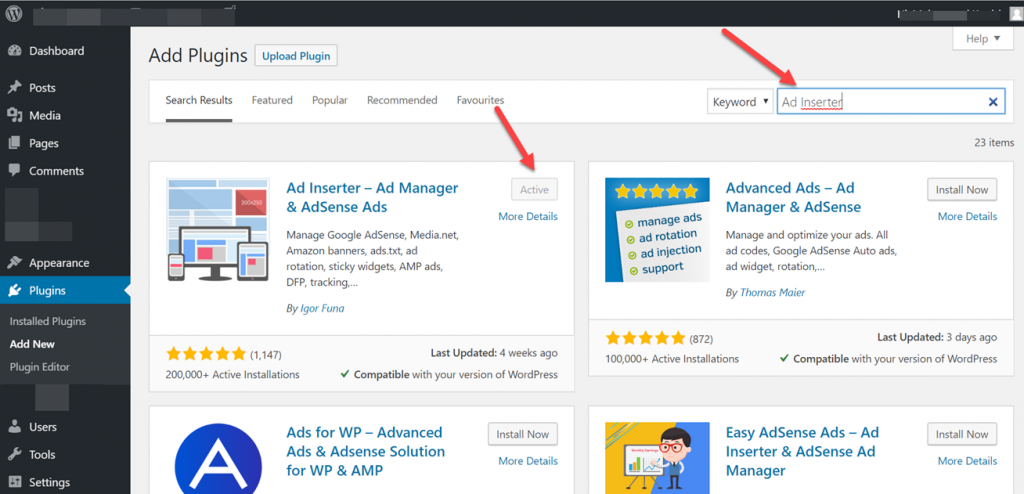The image size is (1024, 494).
Task: Select Add New plugins submenu item
Action: click(x=32, y=344)
